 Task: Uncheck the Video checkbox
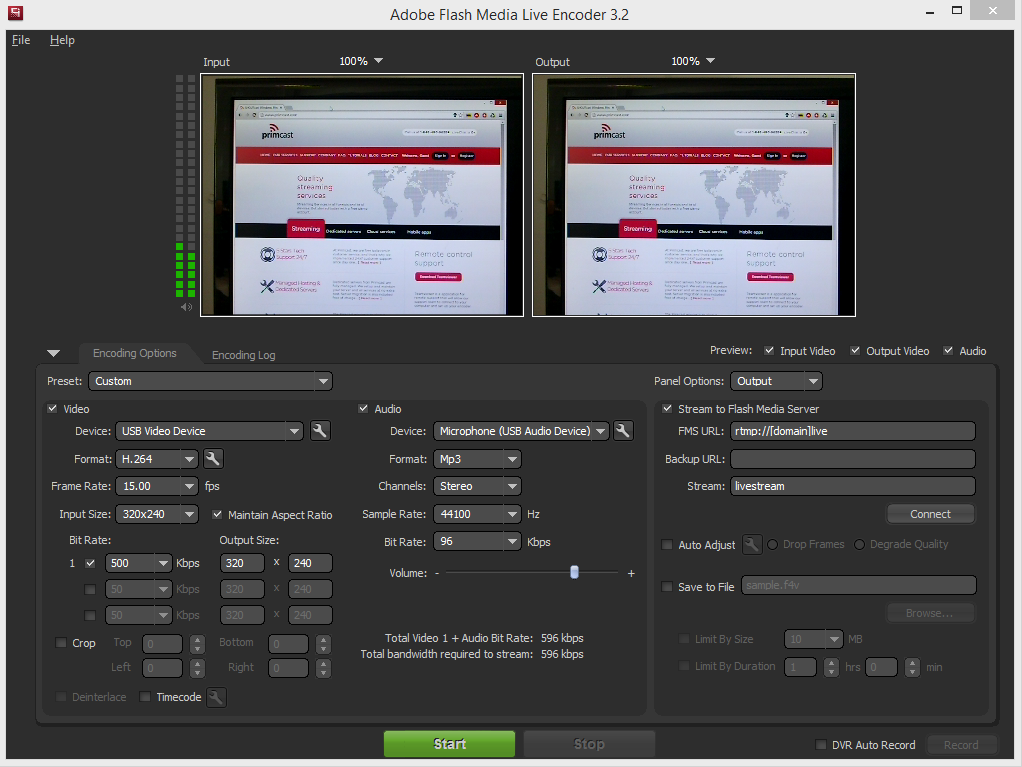click(52, 409)
